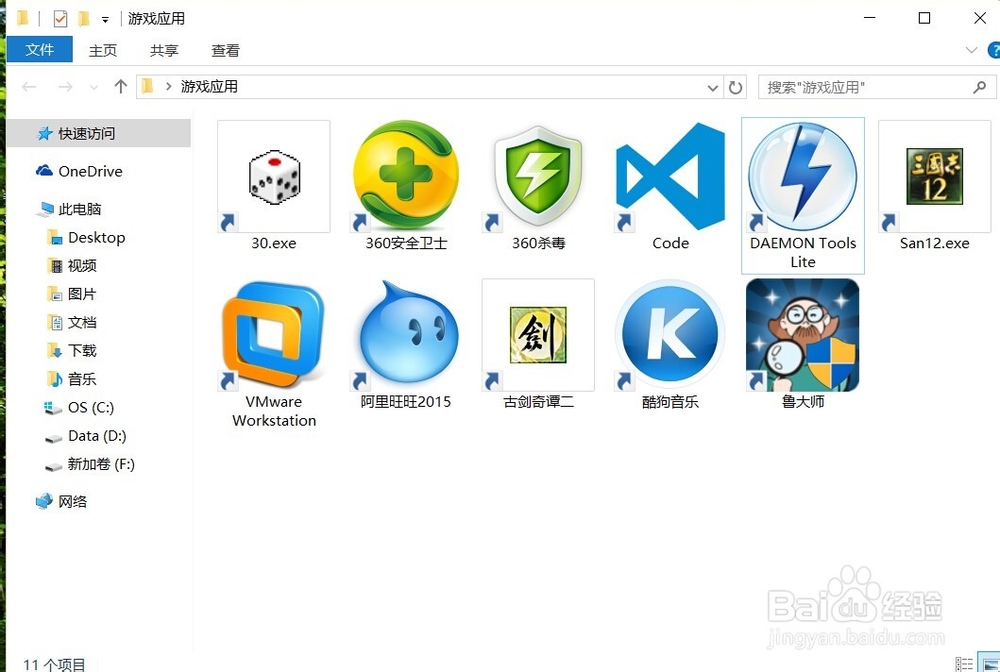
Task: Select the San12.exe game icon
Action: [934, 177]
